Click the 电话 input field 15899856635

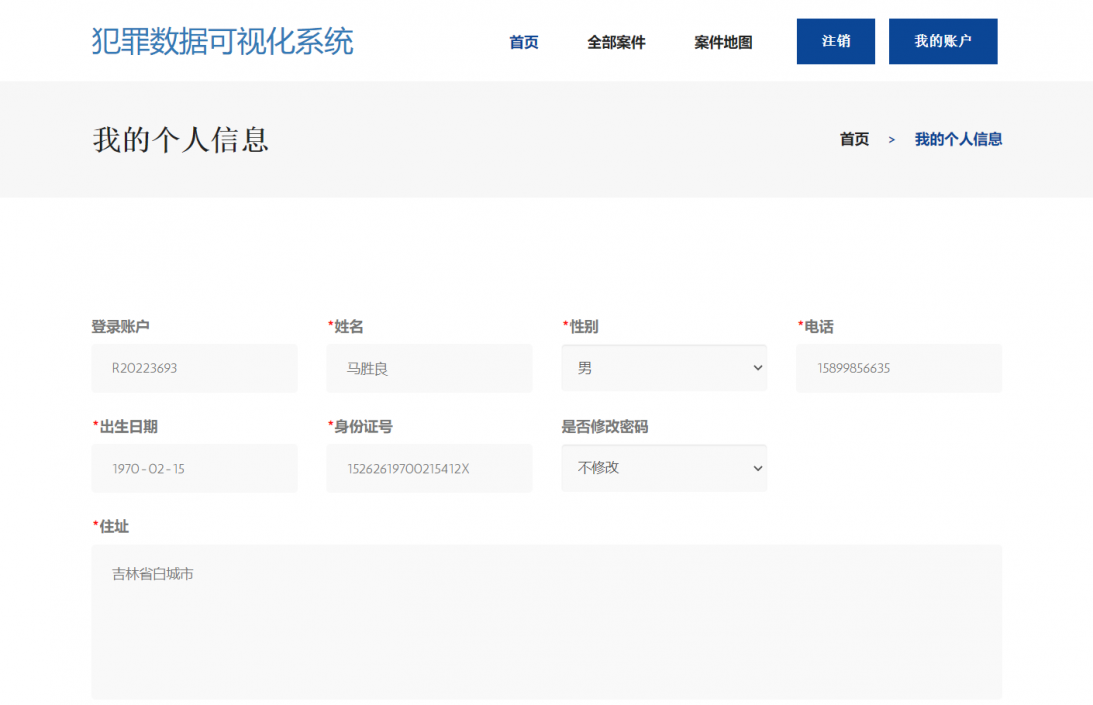[899, 368]
